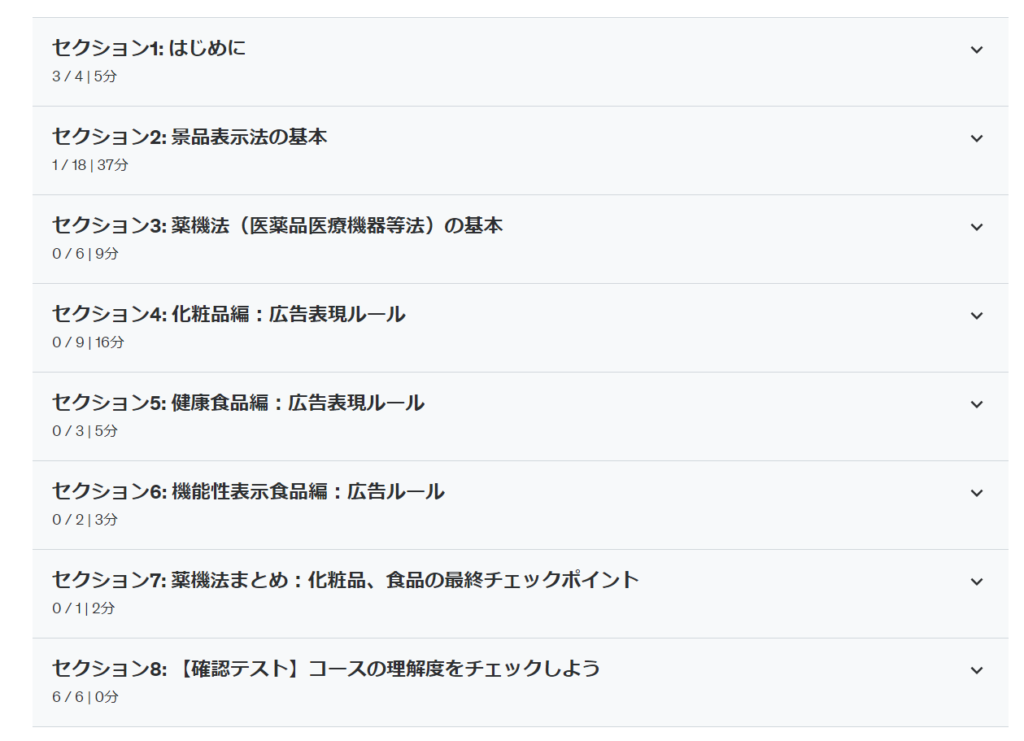Toggle chevron for セクション6 機能性表示食品編
Image resolution: width=1024 pixels, height=741 pixels.
[x=977, y=493]
